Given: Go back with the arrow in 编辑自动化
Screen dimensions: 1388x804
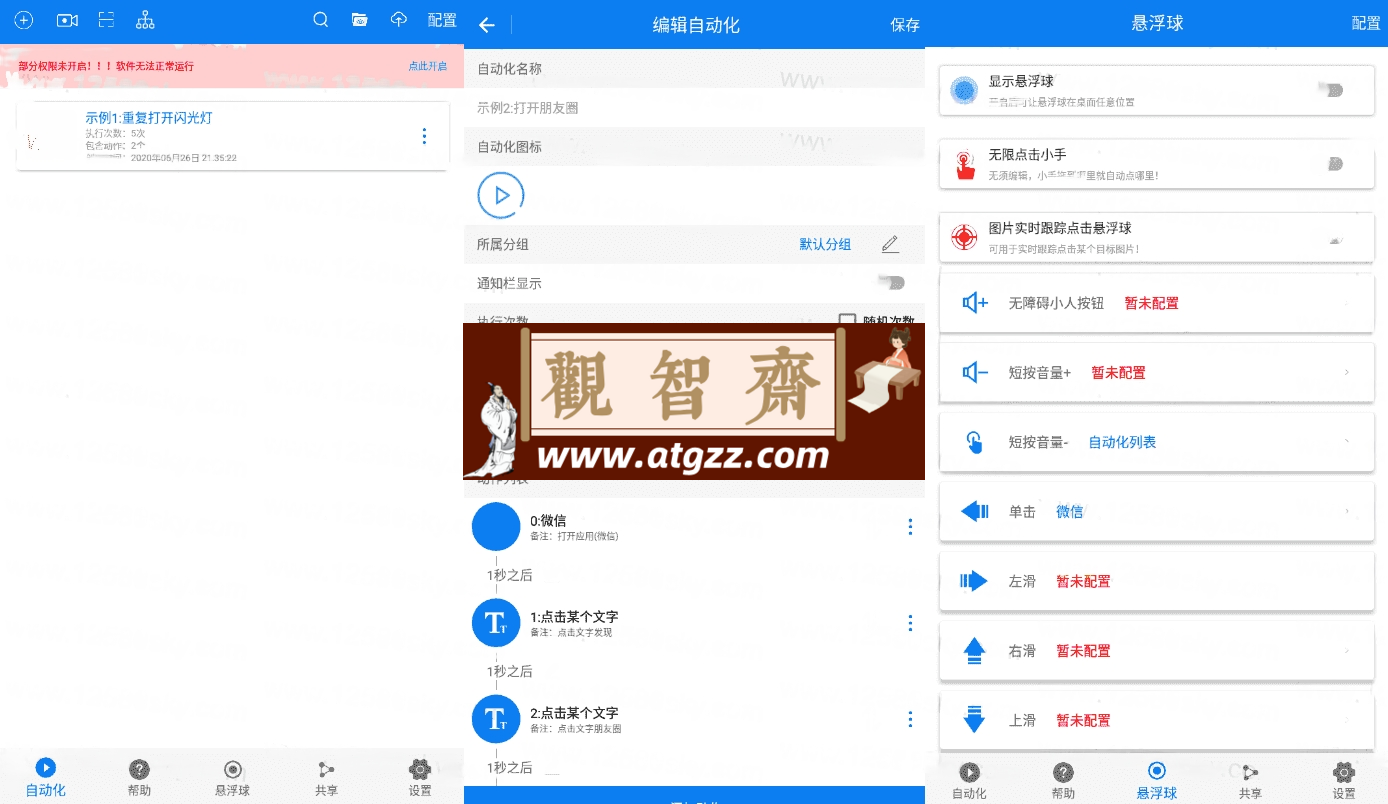Looking at the screenshot, I should click(x=487, y=25).
